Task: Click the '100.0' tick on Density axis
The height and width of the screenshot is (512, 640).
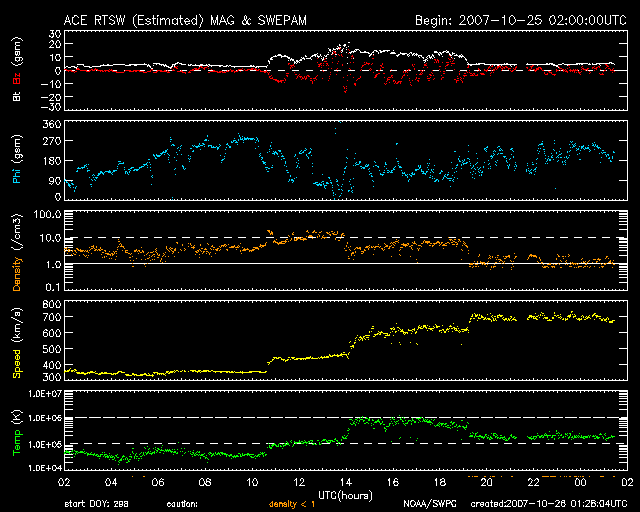Action: (48, 214)
